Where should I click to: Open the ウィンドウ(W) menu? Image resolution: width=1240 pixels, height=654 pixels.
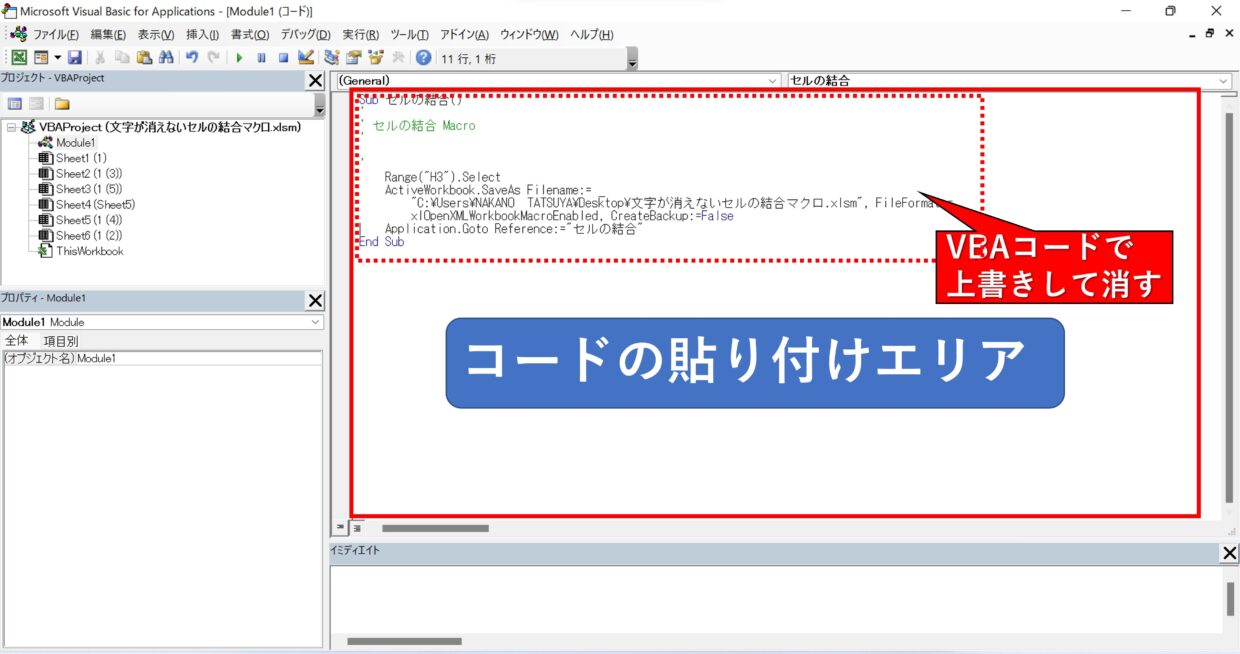[x=530, y=35]
